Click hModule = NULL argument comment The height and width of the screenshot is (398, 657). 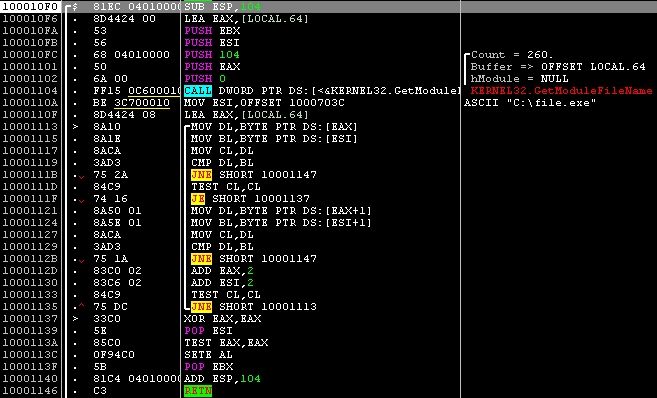click(x=520, y=79)
